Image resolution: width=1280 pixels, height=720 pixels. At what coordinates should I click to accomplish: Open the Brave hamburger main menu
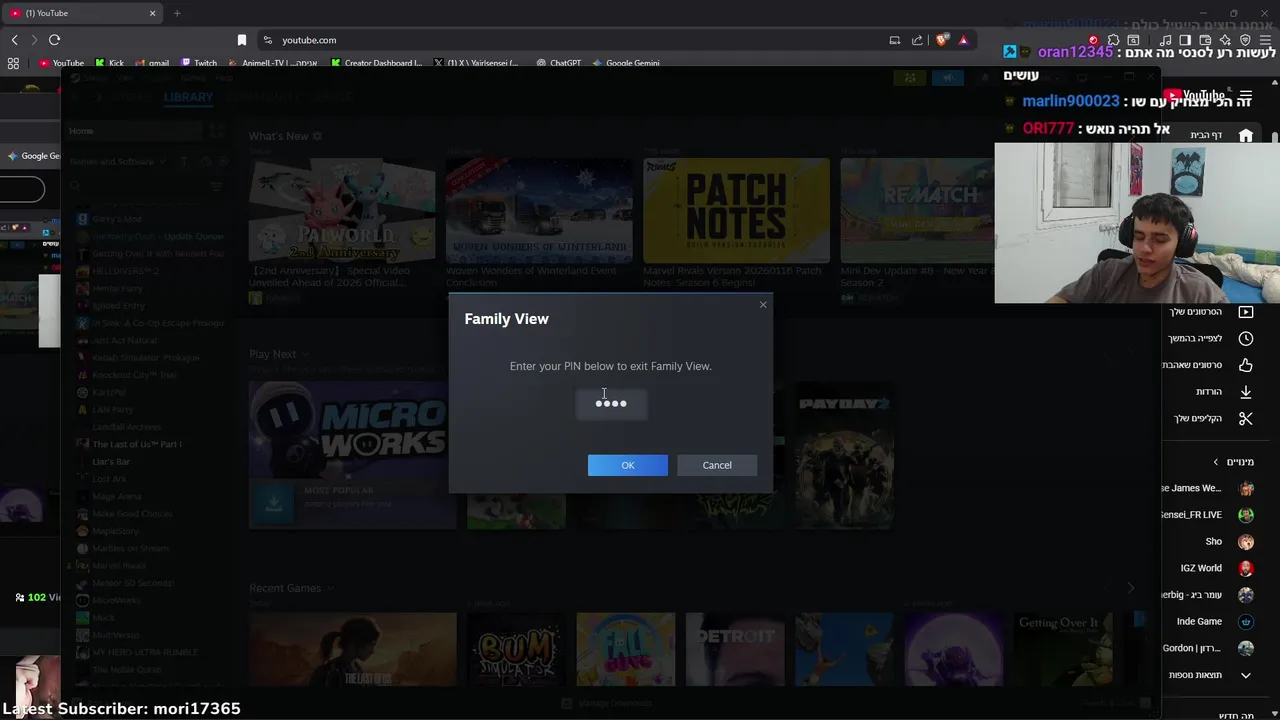[1266, 40]
